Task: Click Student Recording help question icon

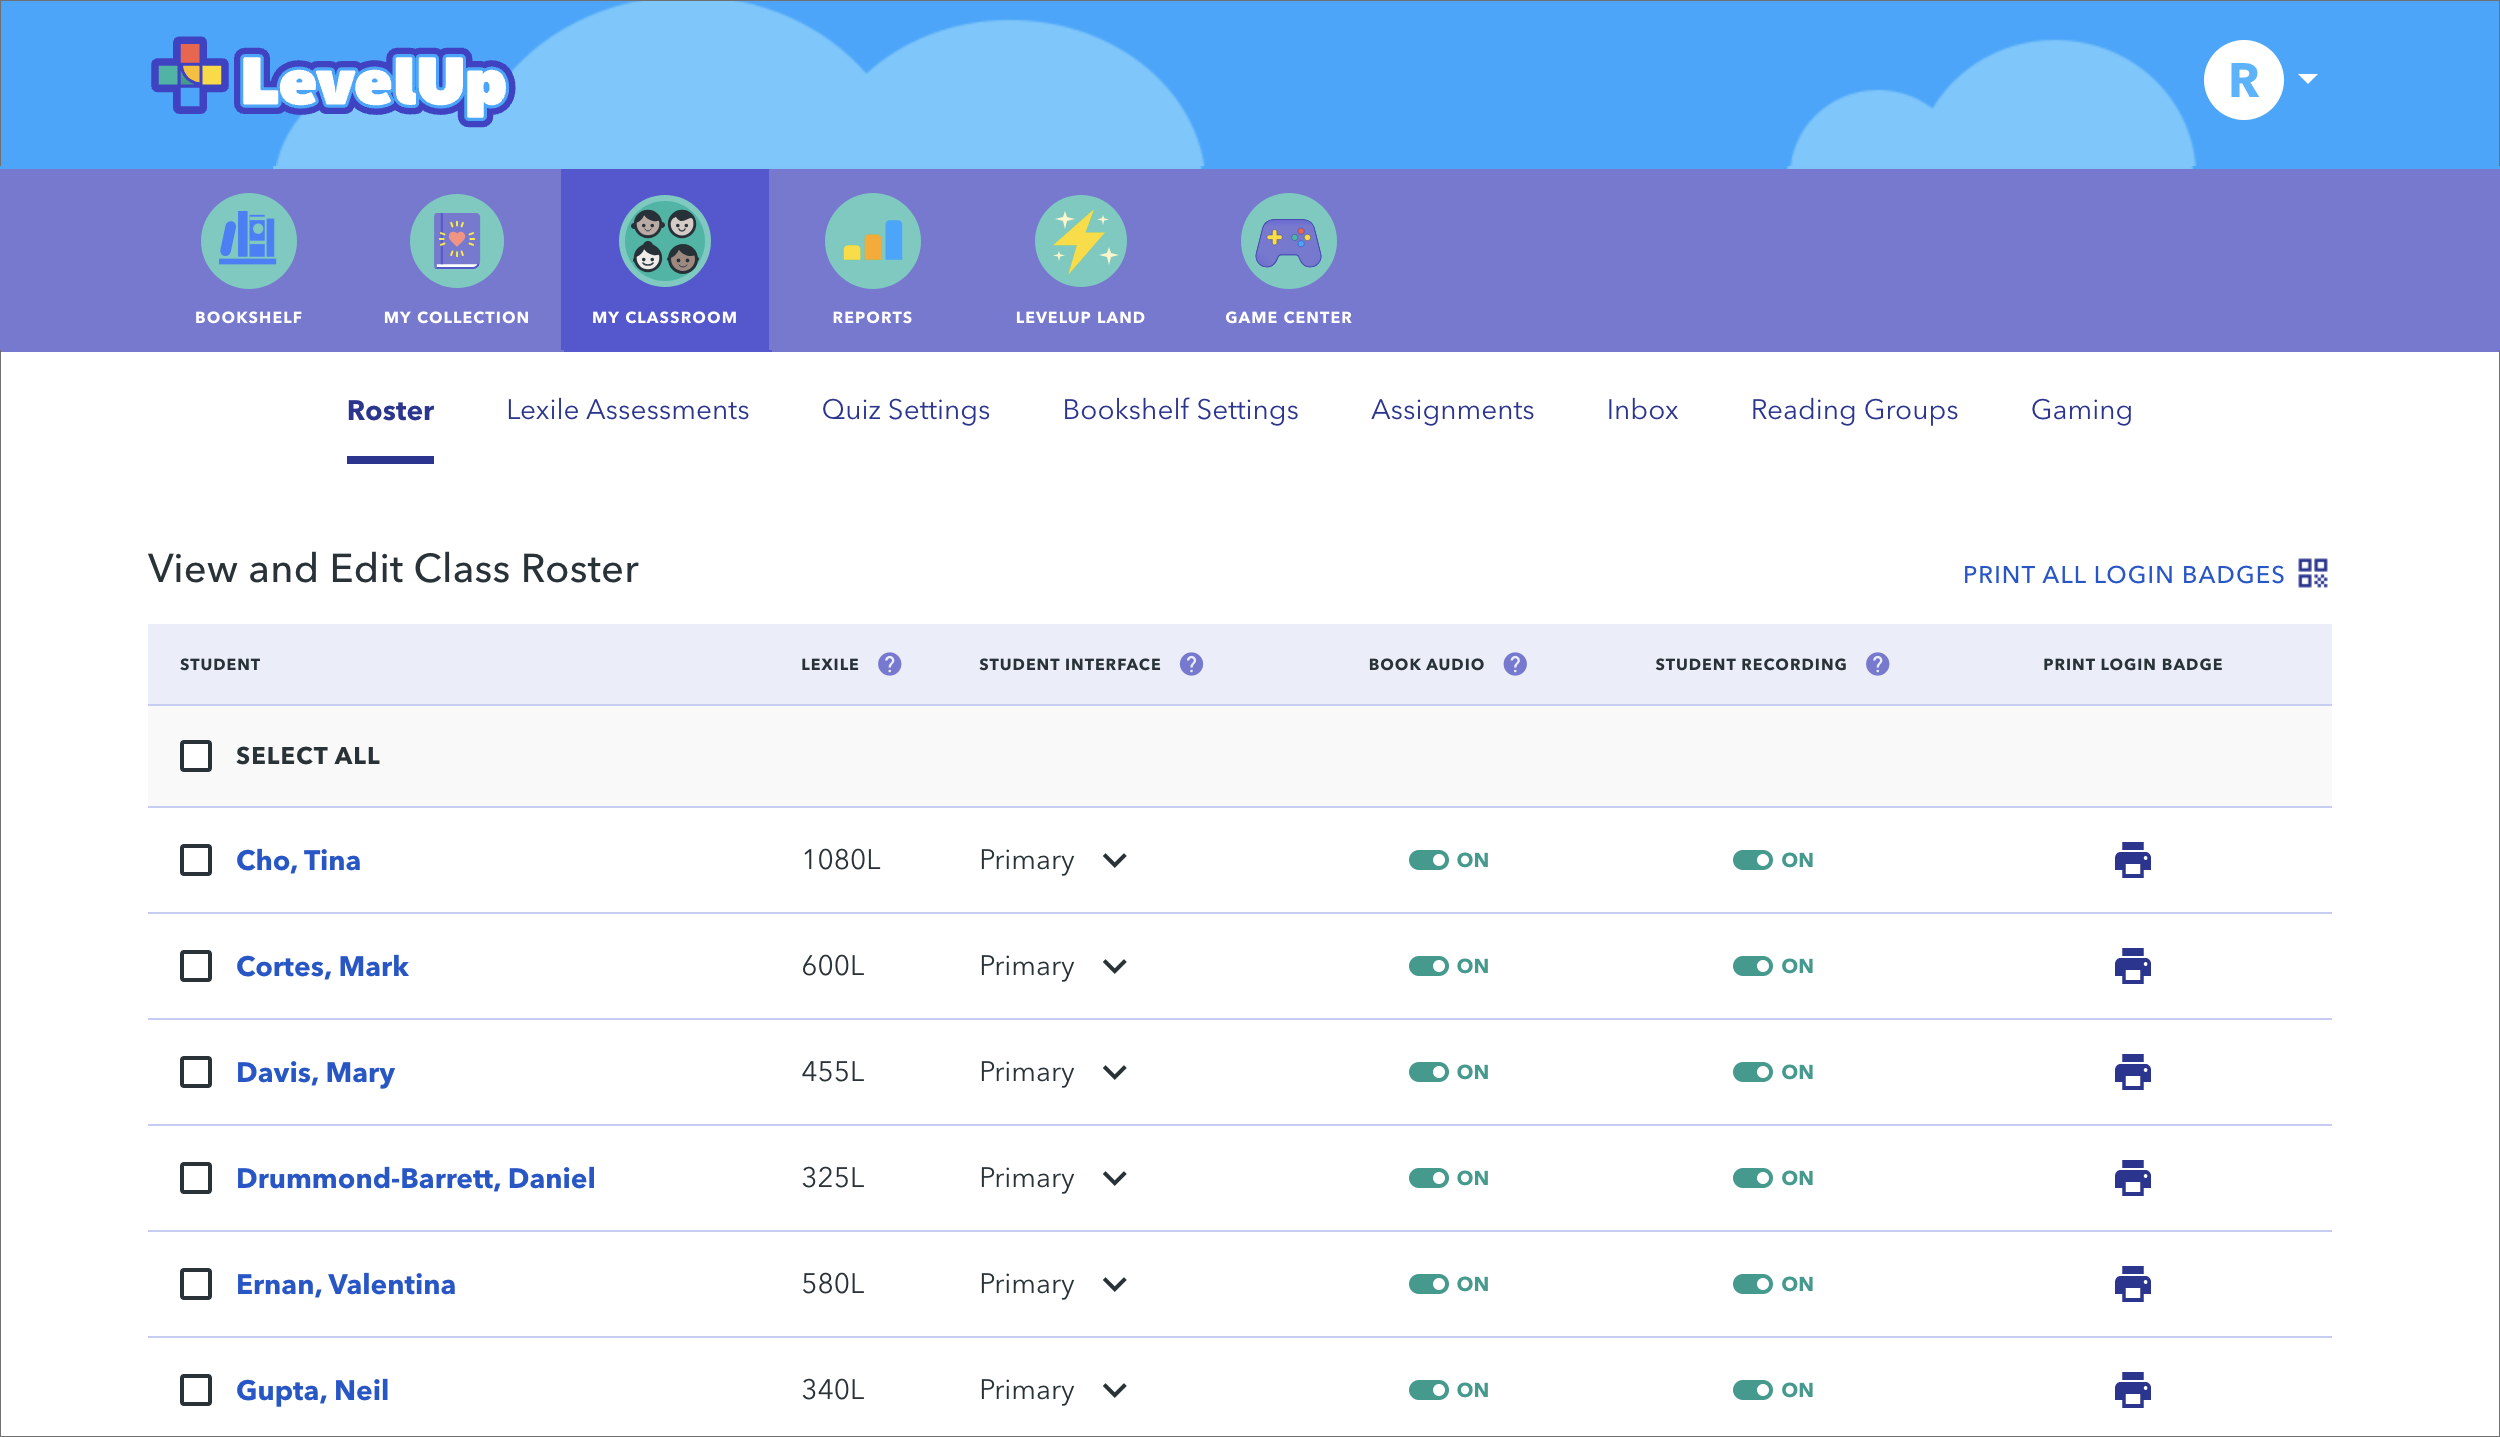Action: (1877, 664)
